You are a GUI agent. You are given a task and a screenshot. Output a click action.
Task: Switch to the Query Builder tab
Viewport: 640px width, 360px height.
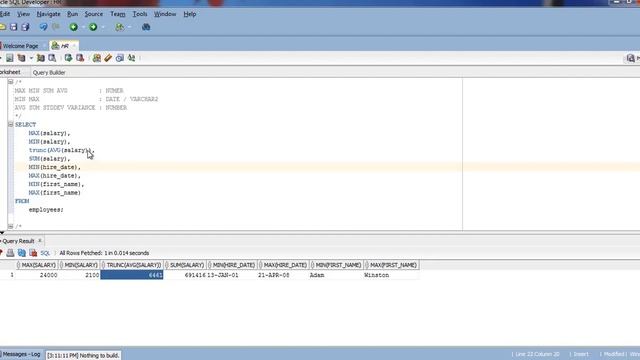click(x=49, y=72)
